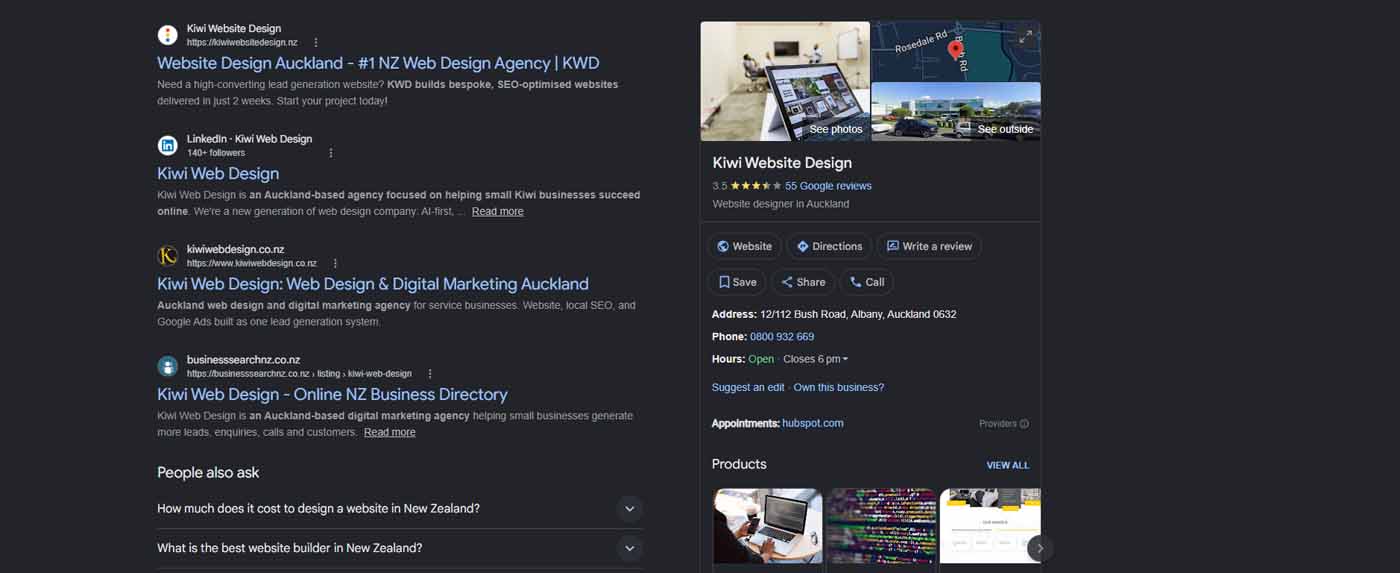Click Website designer in Auckland text
This screenshot has width=1400, height=573.
(x=781, y=204)
